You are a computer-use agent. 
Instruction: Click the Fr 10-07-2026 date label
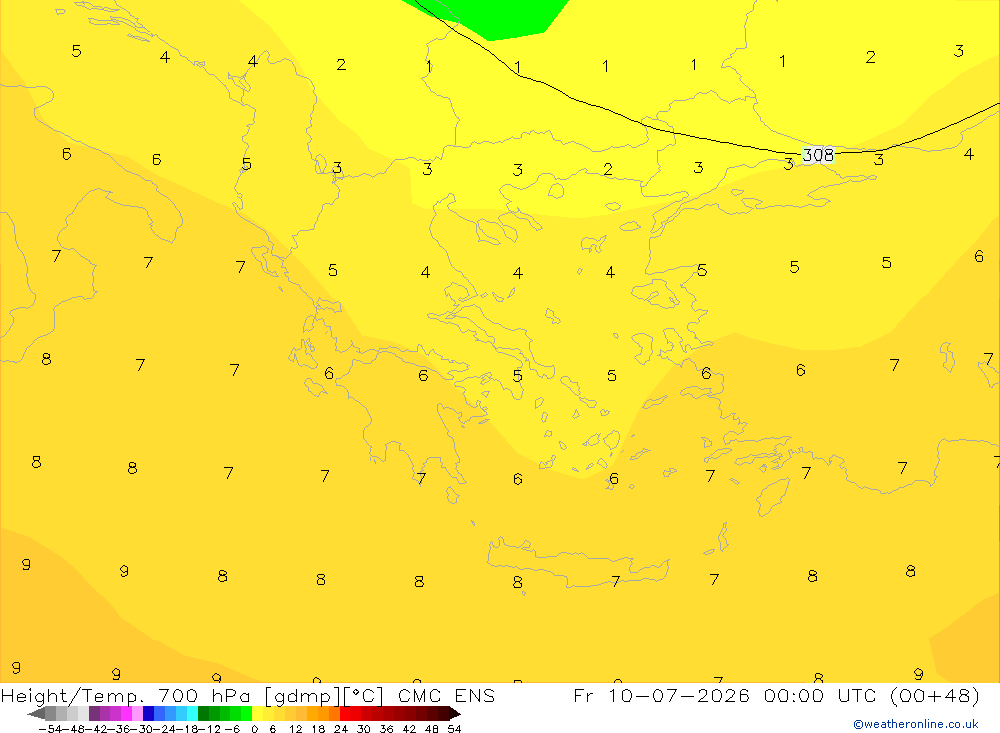click(x=661, y=695)
